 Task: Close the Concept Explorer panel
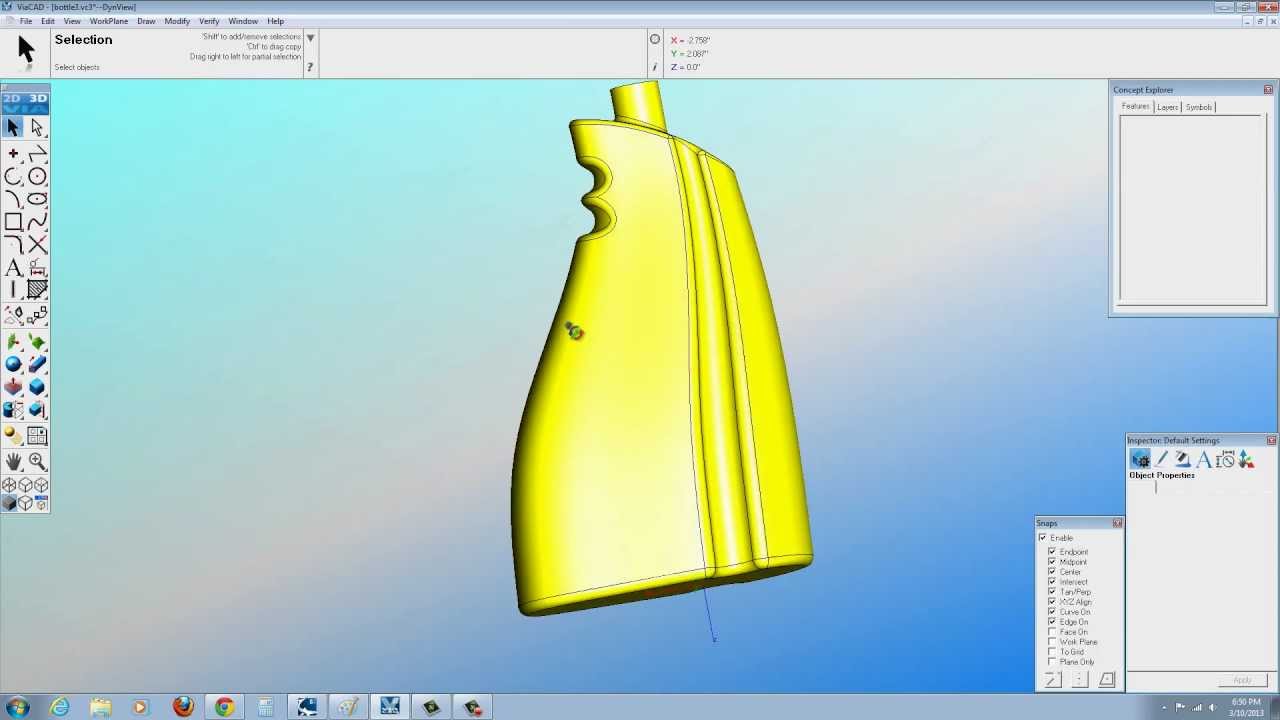tap(1268, 90)
